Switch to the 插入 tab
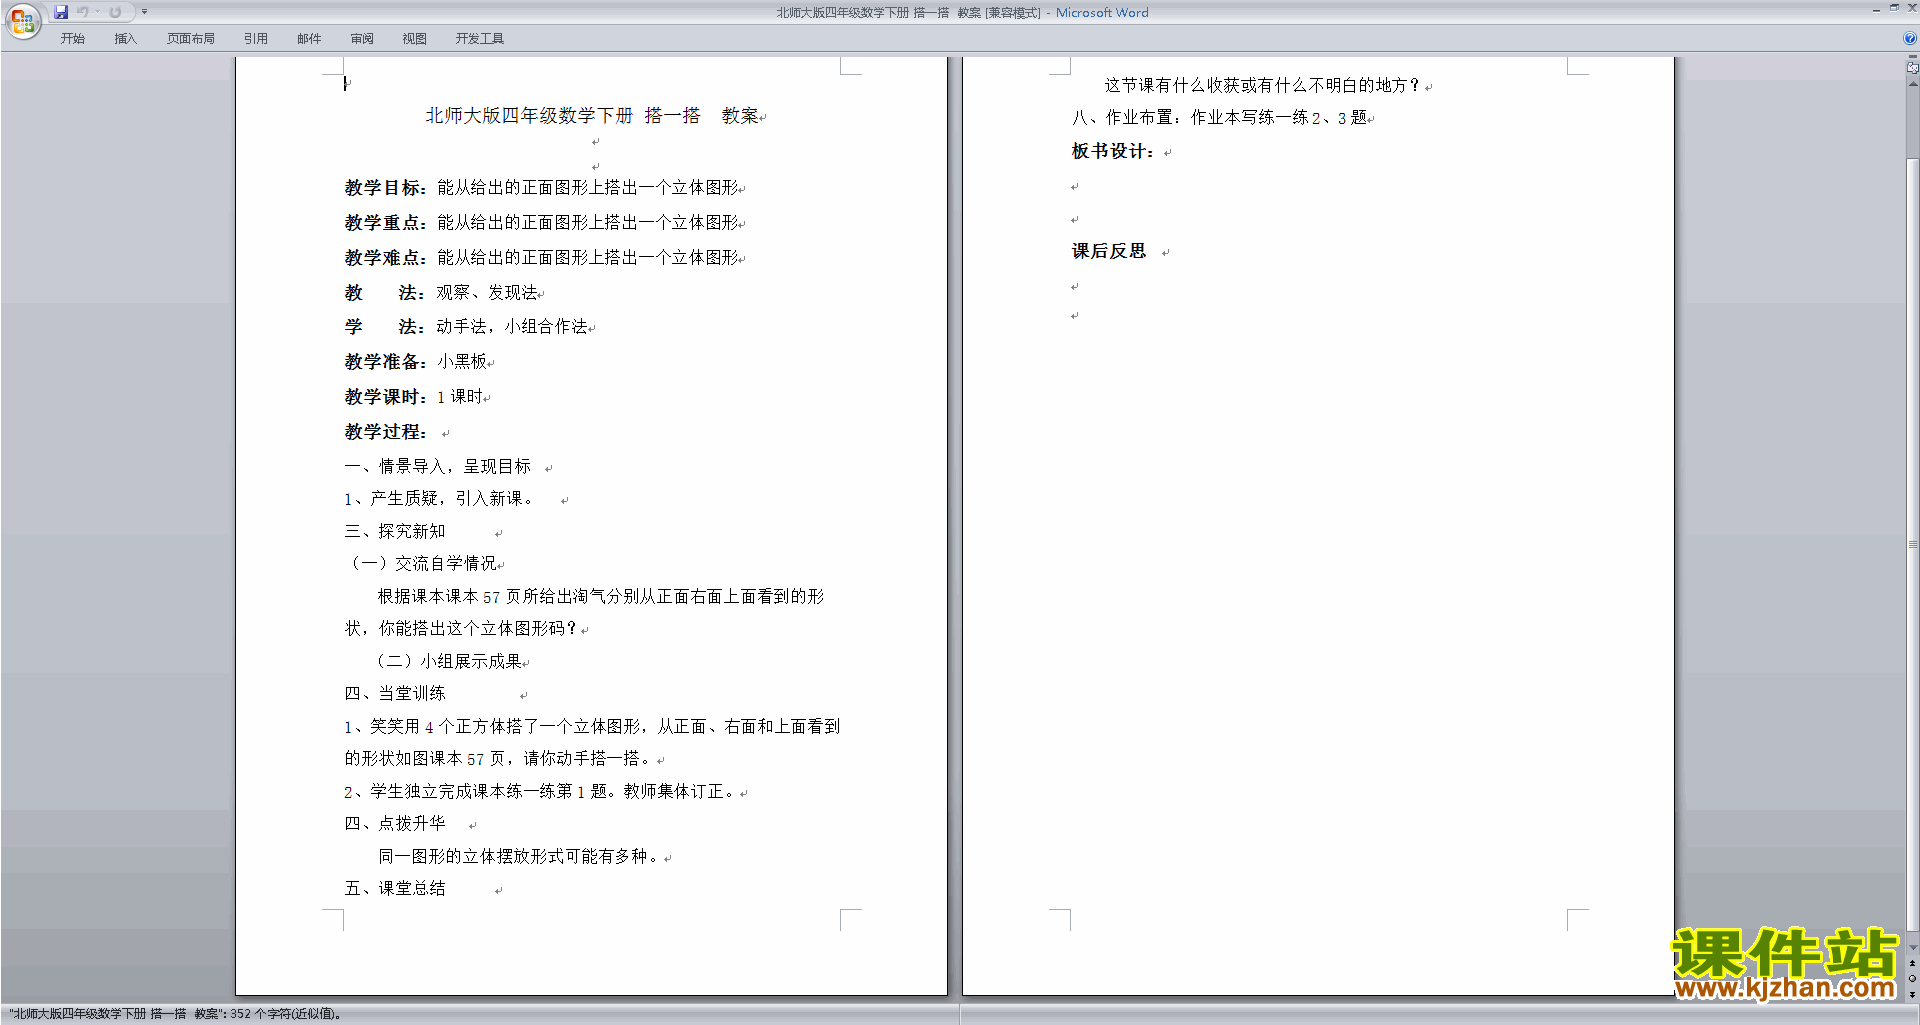 [x=125, y=38]
